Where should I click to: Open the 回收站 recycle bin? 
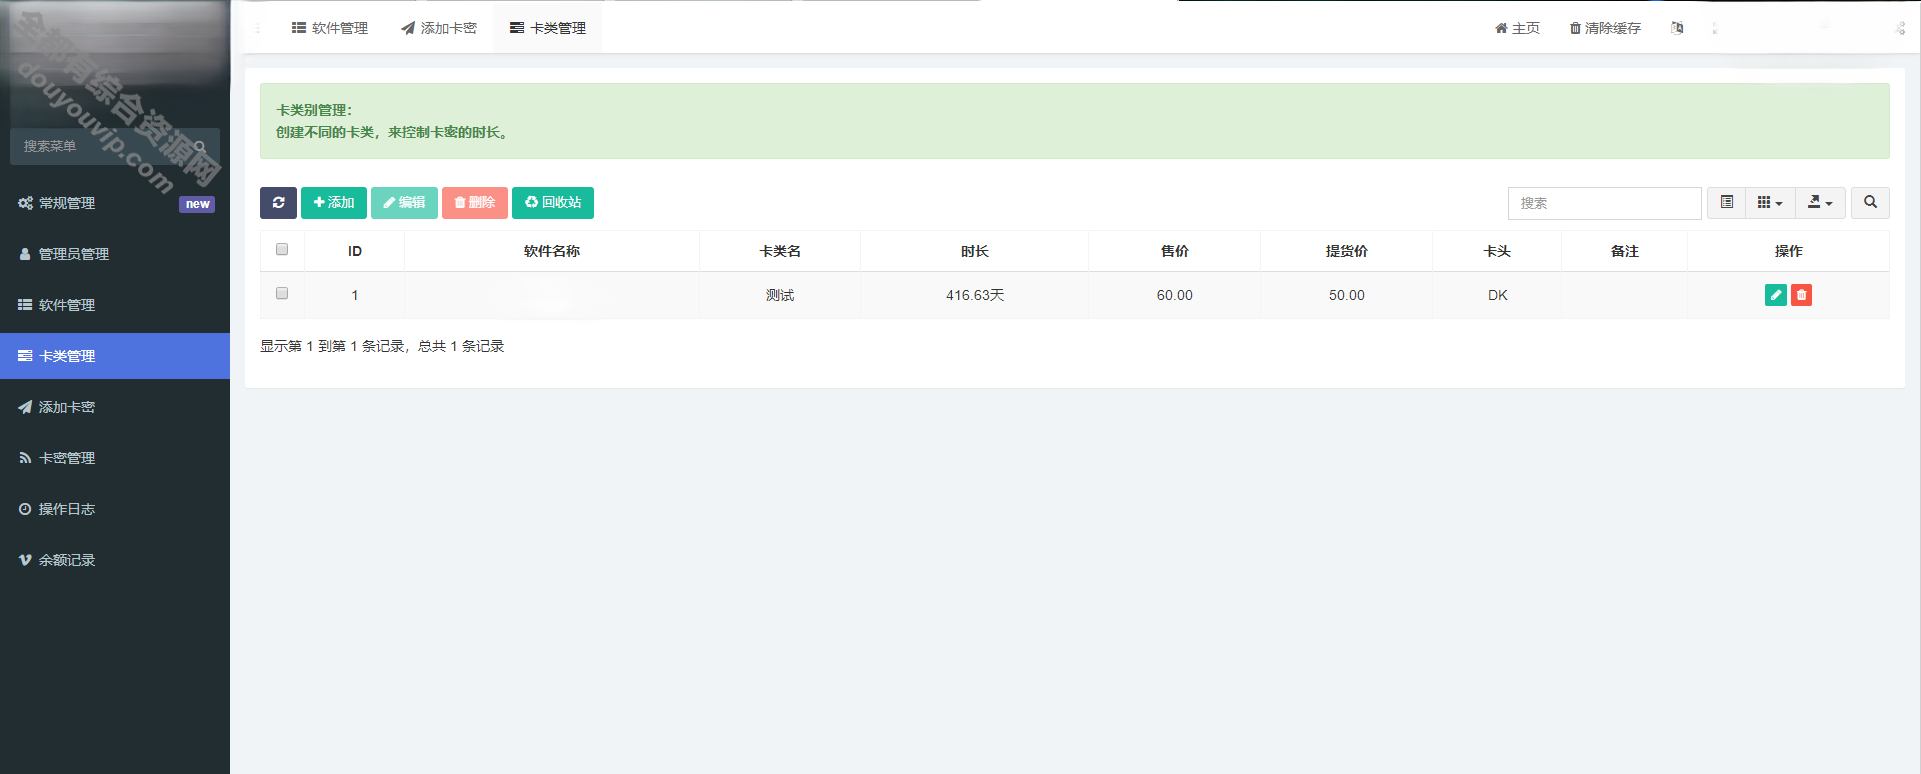click(x=553, y=203)
